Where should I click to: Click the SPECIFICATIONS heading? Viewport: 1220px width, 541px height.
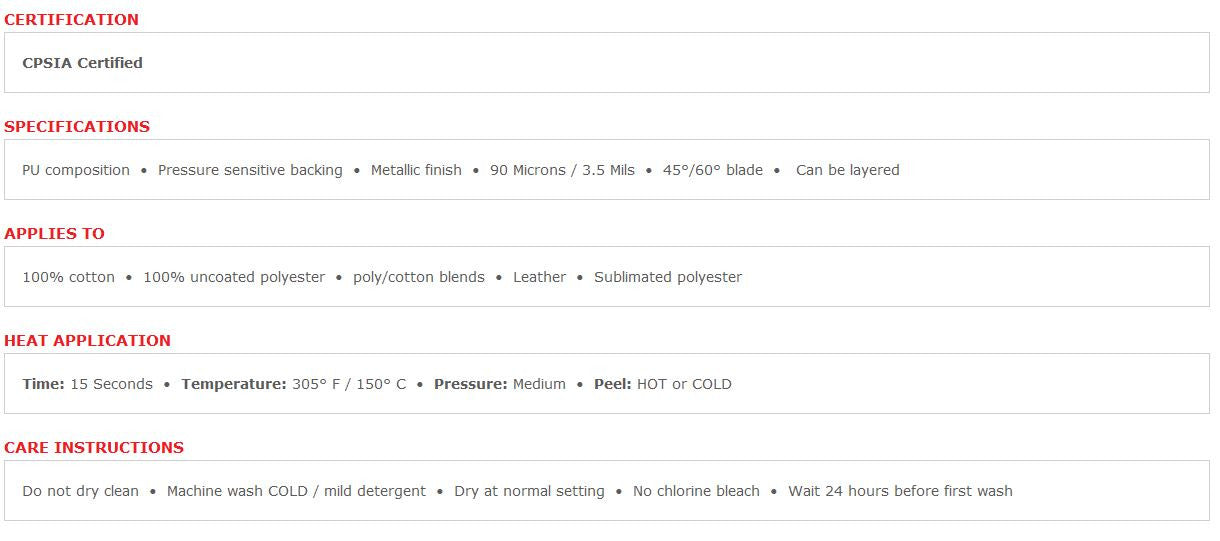(x=77, y=127)
